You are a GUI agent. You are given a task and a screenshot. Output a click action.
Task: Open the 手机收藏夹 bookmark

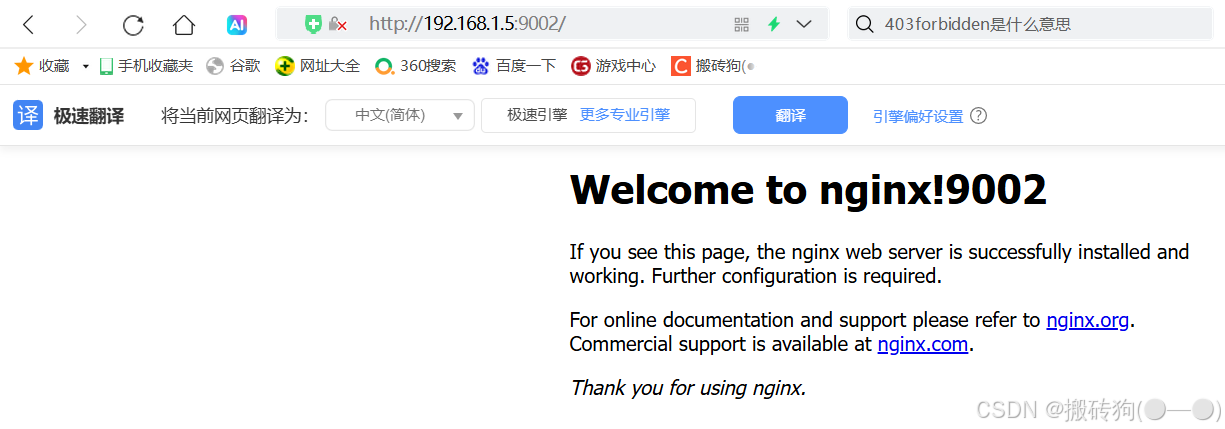point(146,66)
